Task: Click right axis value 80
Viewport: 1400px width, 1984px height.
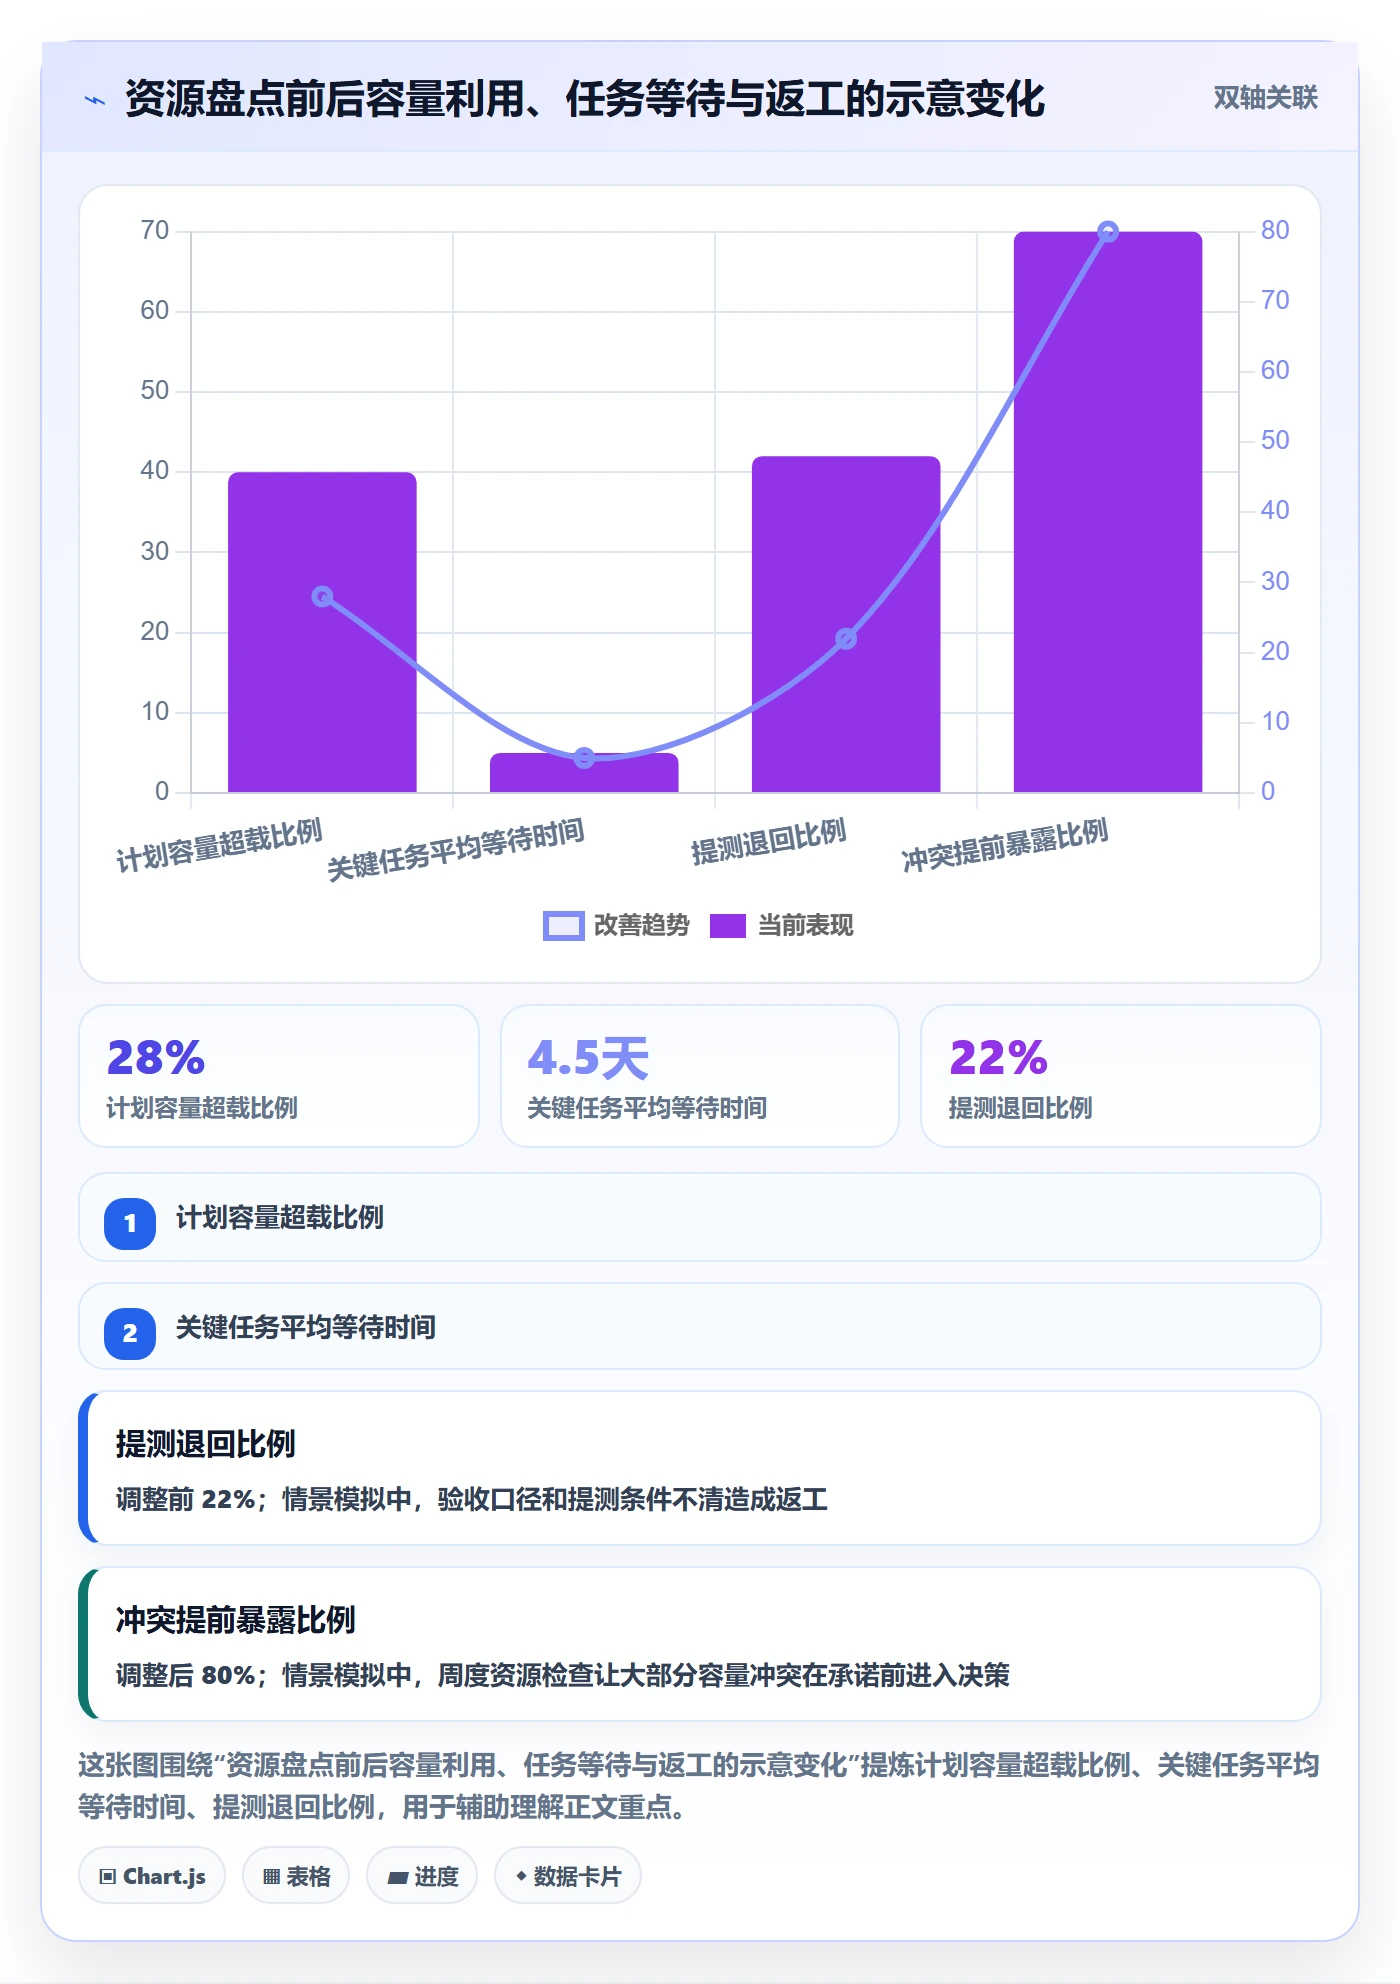Action: tap(1275, 231)
